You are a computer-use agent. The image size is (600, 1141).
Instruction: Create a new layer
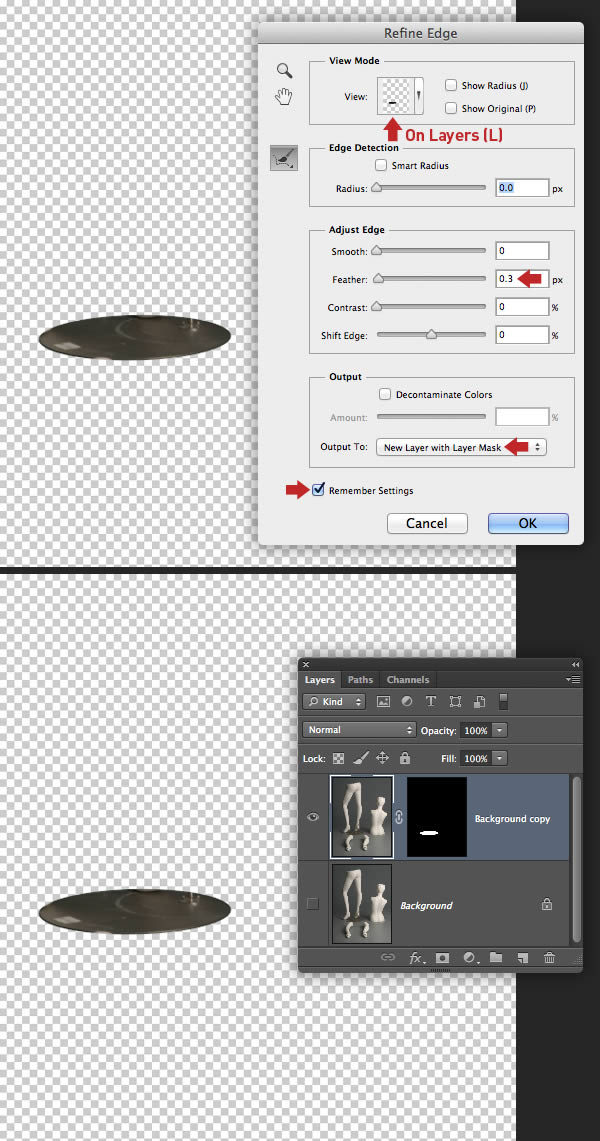522,958
